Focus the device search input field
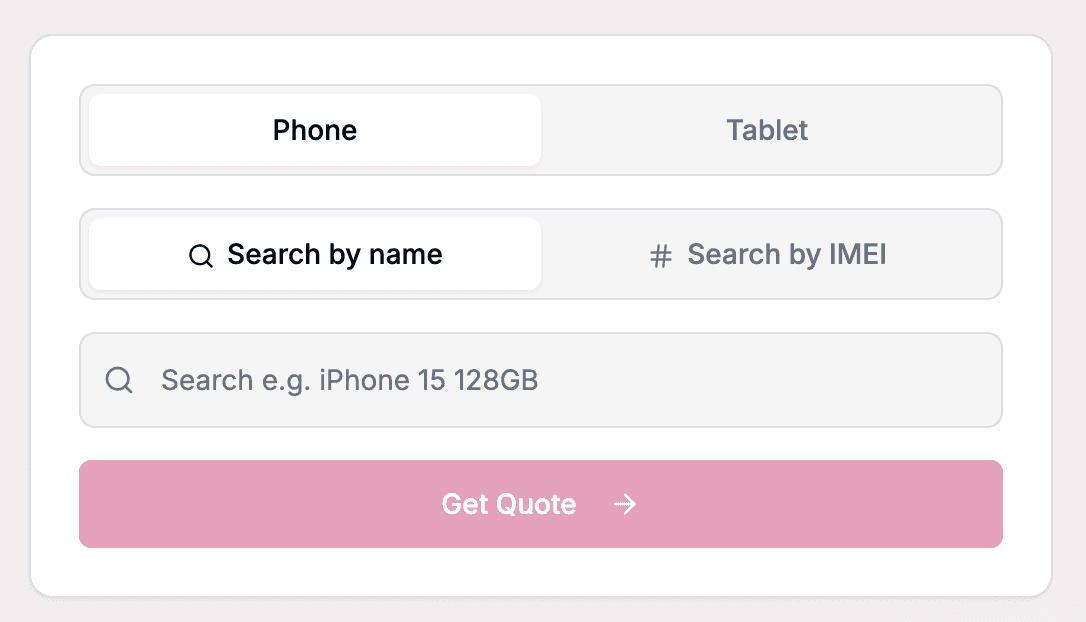This screenshot has width=1086, height=622. (x=540, y=380)
